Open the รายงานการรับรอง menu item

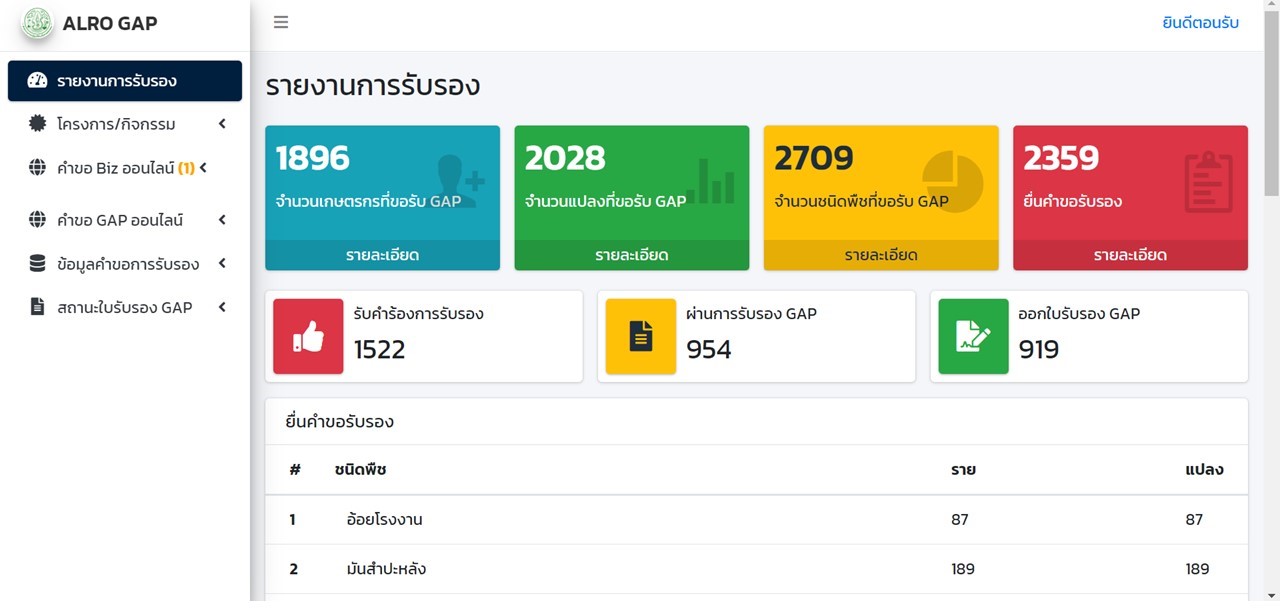pyautogui.click(x=125, y=81)
